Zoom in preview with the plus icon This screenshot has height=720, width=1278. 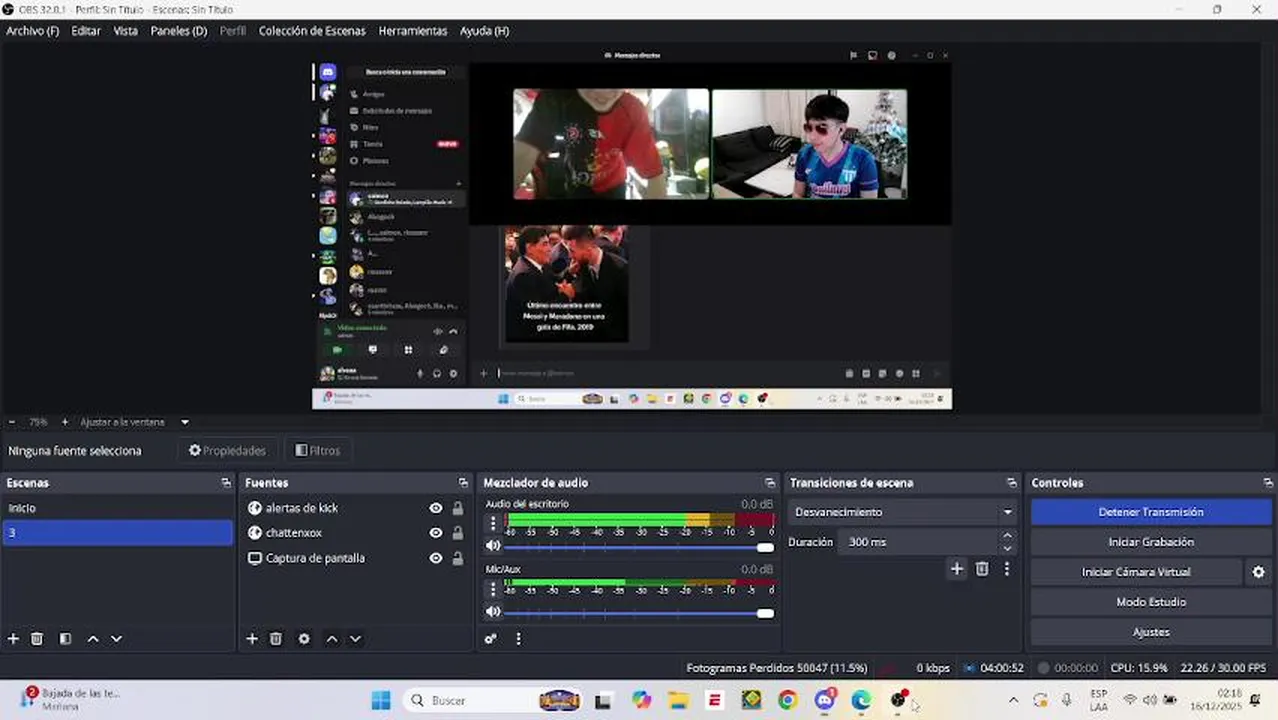pyautogui.click(x=65, y=422)
